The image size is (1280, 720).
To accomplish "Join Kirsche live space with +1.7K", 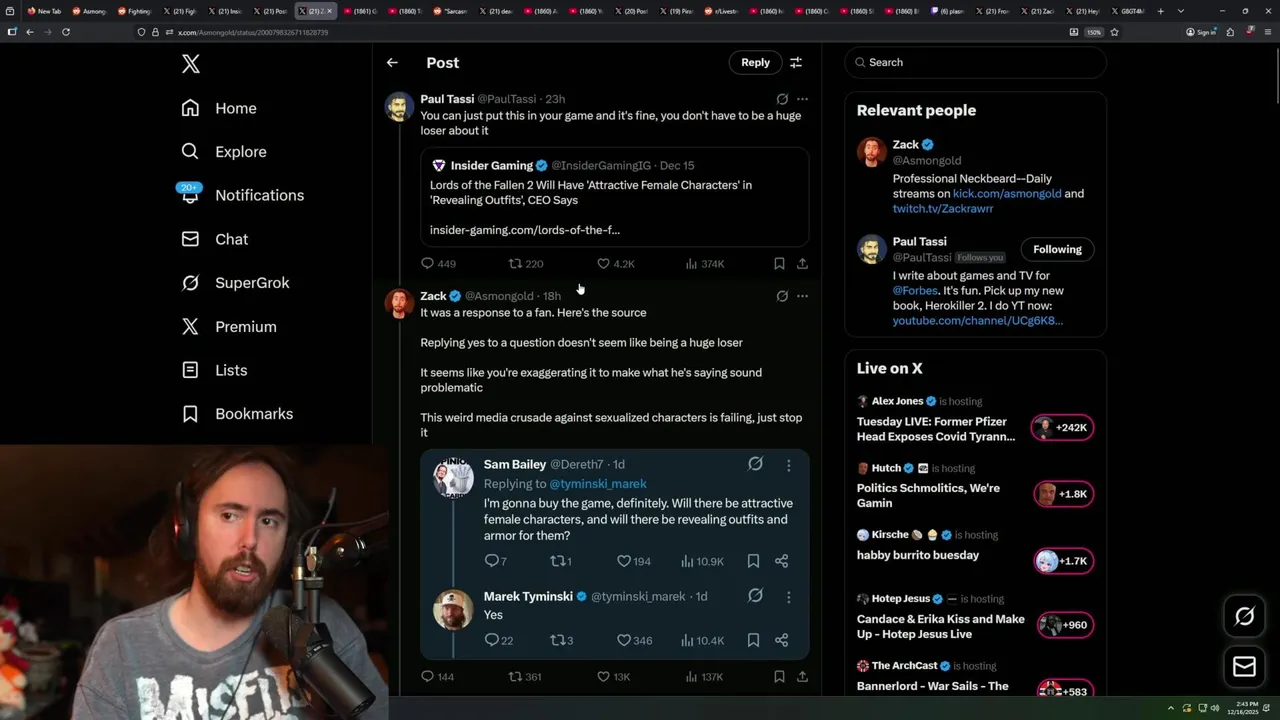I will point(1063,561).
